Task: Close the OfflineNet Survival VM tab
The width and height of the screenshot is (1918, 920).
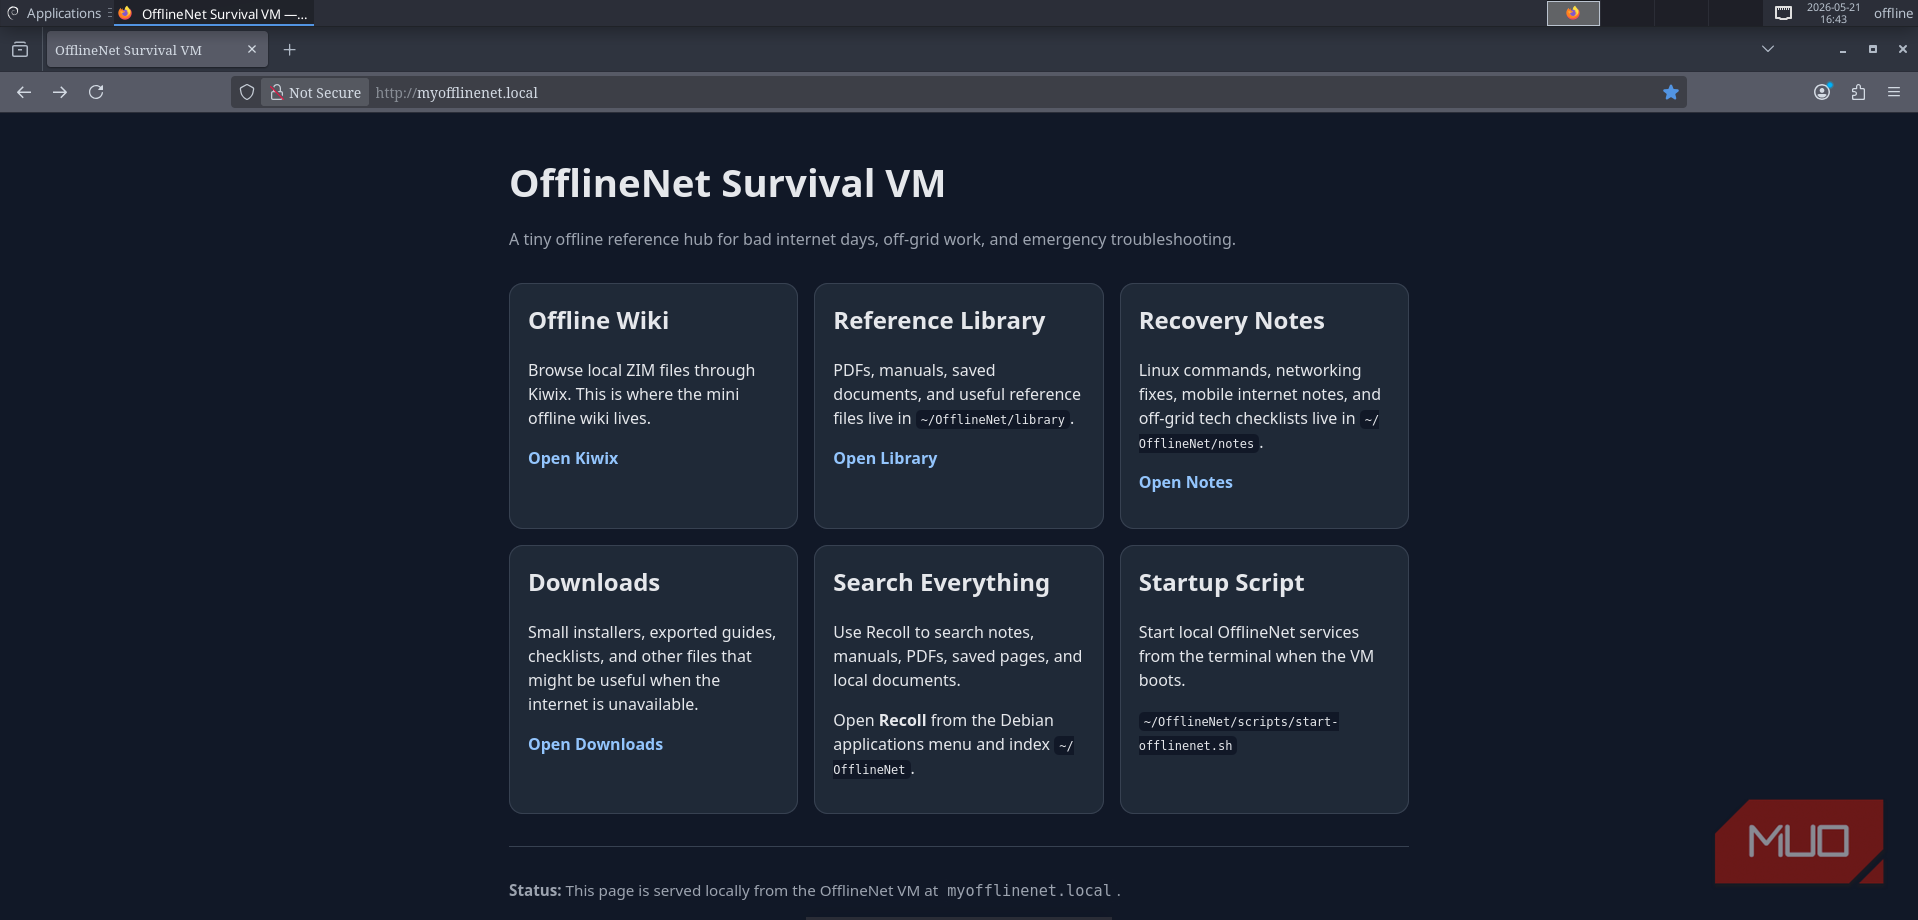Action: [x=252, y=49]
